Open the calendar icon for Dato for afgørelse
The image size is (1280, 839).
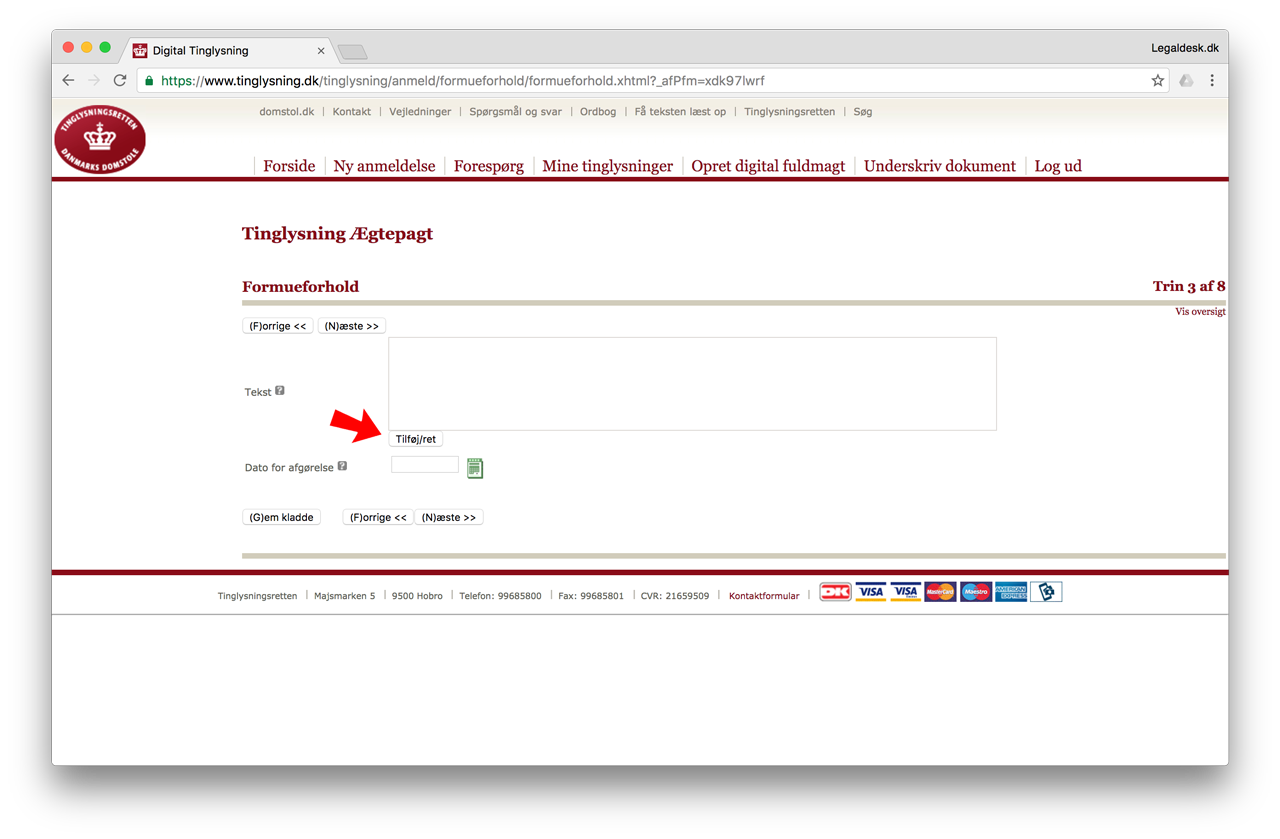(475, 468)
